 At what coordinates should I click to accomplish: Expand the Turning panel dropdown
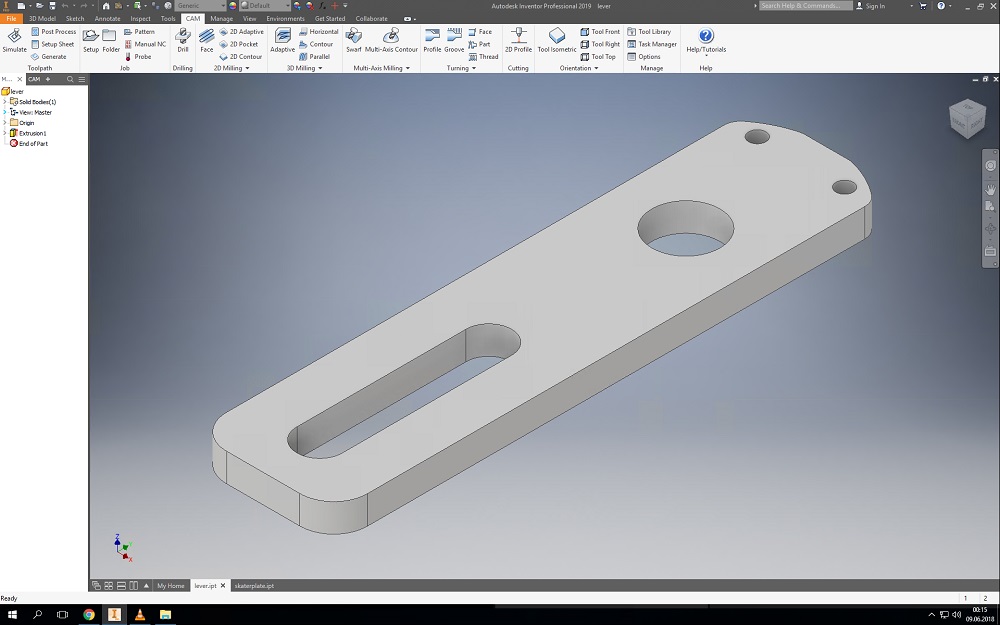pos(461,68)
